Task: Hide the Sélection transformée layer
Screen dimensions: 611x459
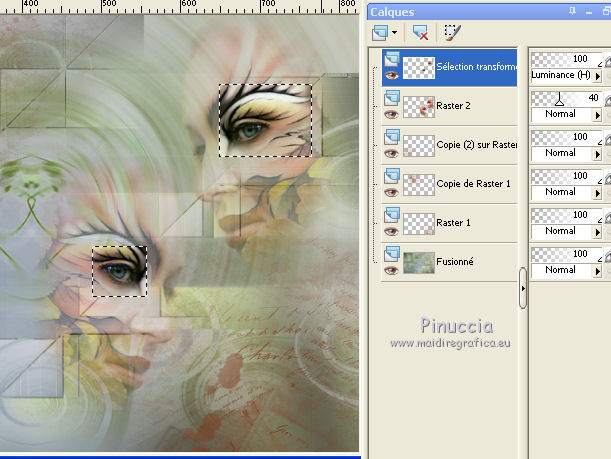Action: [391, 75]
